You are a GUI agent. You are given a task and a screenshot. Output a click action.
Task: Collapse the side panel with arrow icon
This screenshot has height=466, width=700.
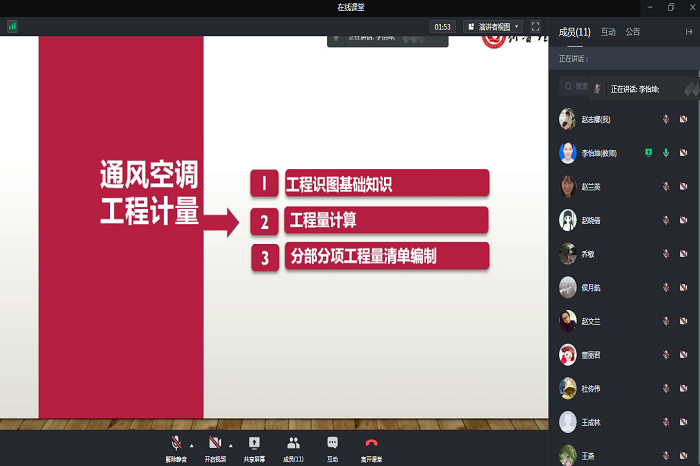coord(688,32)
